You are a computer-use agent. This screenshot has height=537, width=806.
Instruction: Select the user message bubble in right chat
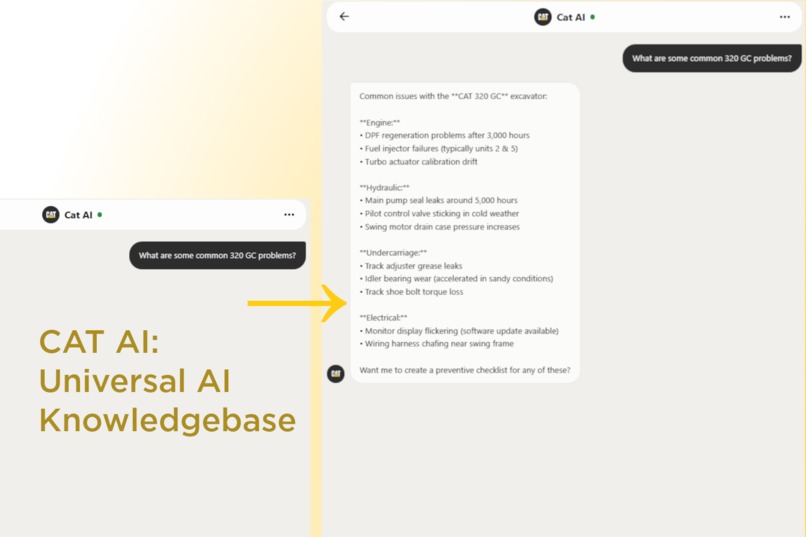(711, 58)
